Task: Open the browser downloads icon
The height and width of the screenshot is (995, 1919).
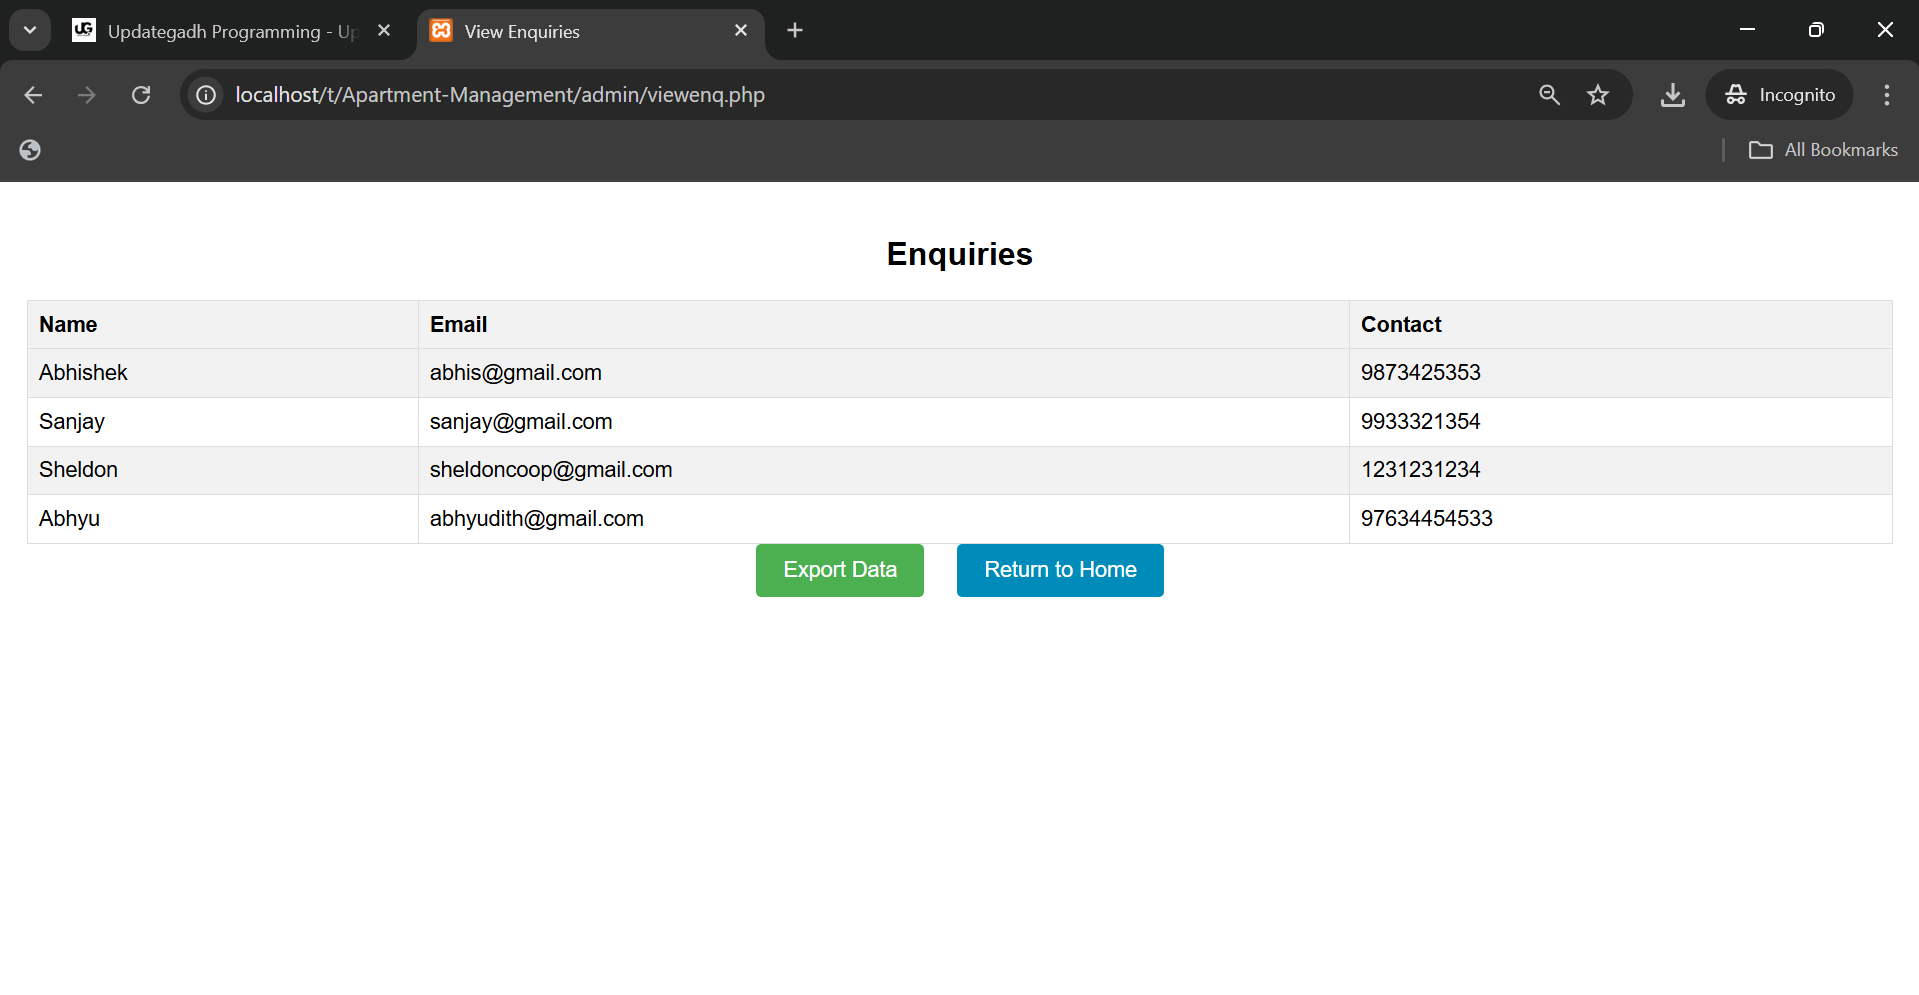Action: coord(1672,95)
